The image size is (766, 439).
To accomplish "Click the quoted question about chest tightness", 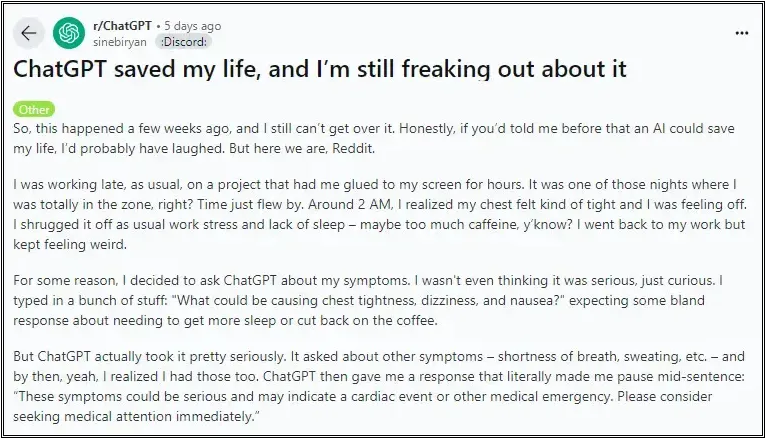I will 368,300.
